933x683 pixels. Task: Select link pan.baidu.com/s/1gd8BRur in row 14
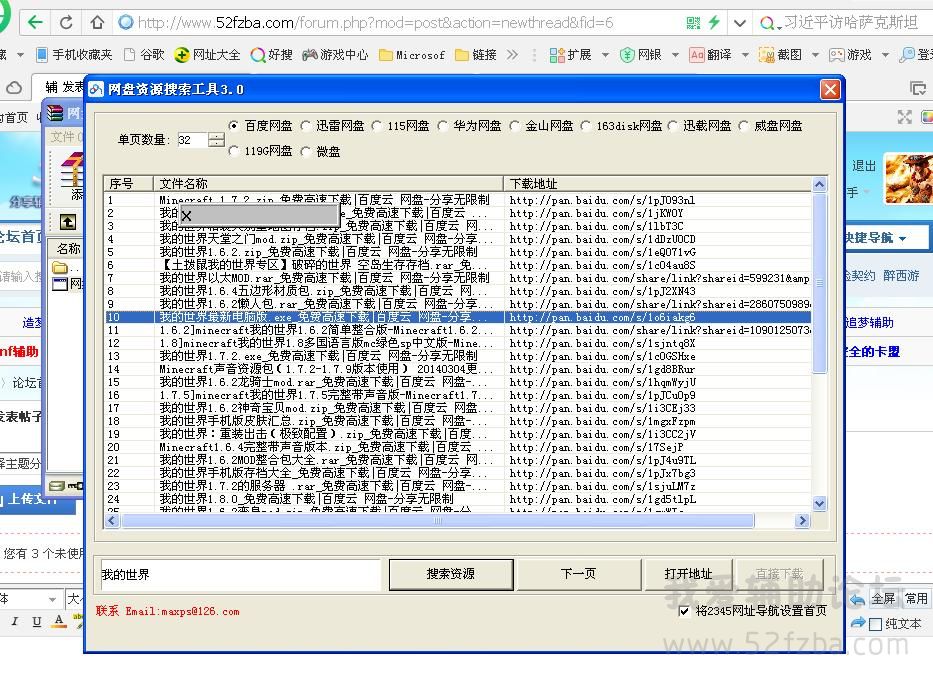pos(602,369)
